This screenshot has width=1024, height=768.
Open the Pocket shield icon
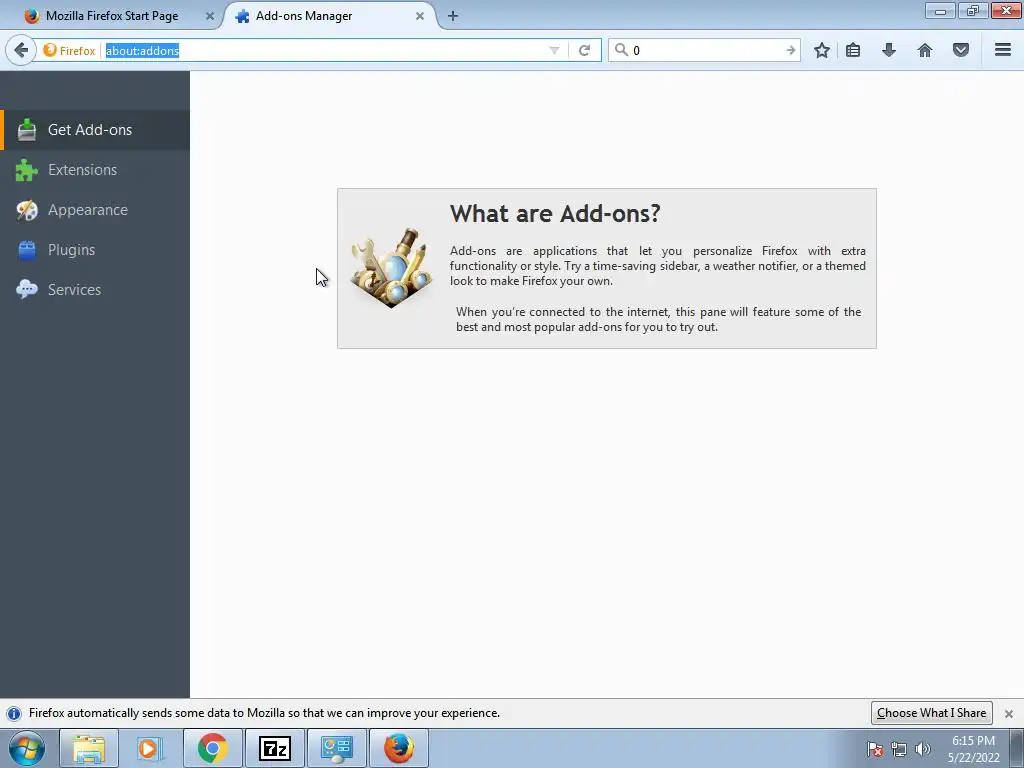click(x=961, y=50)
